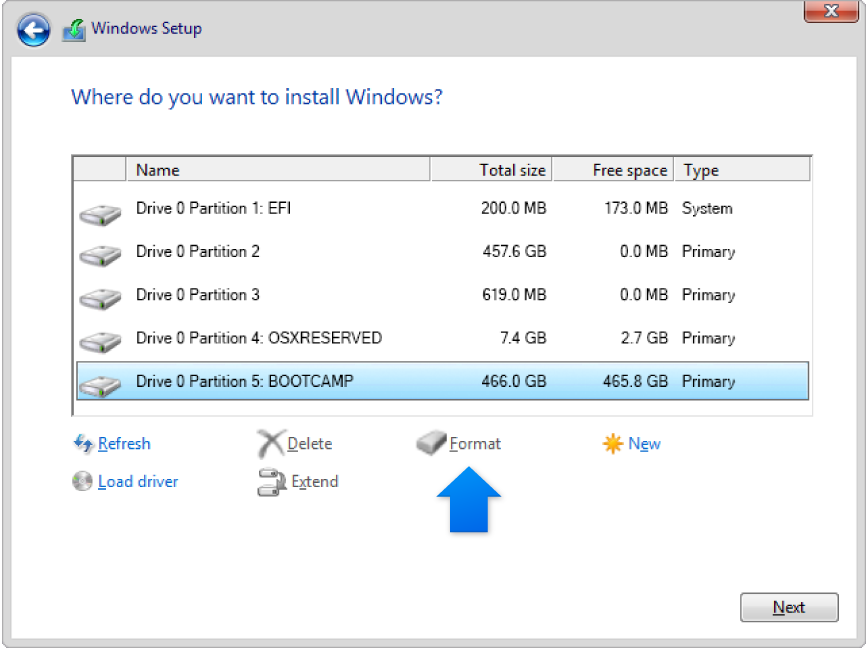
Task: Click the Extend partition icon
Action: [270, 481]
